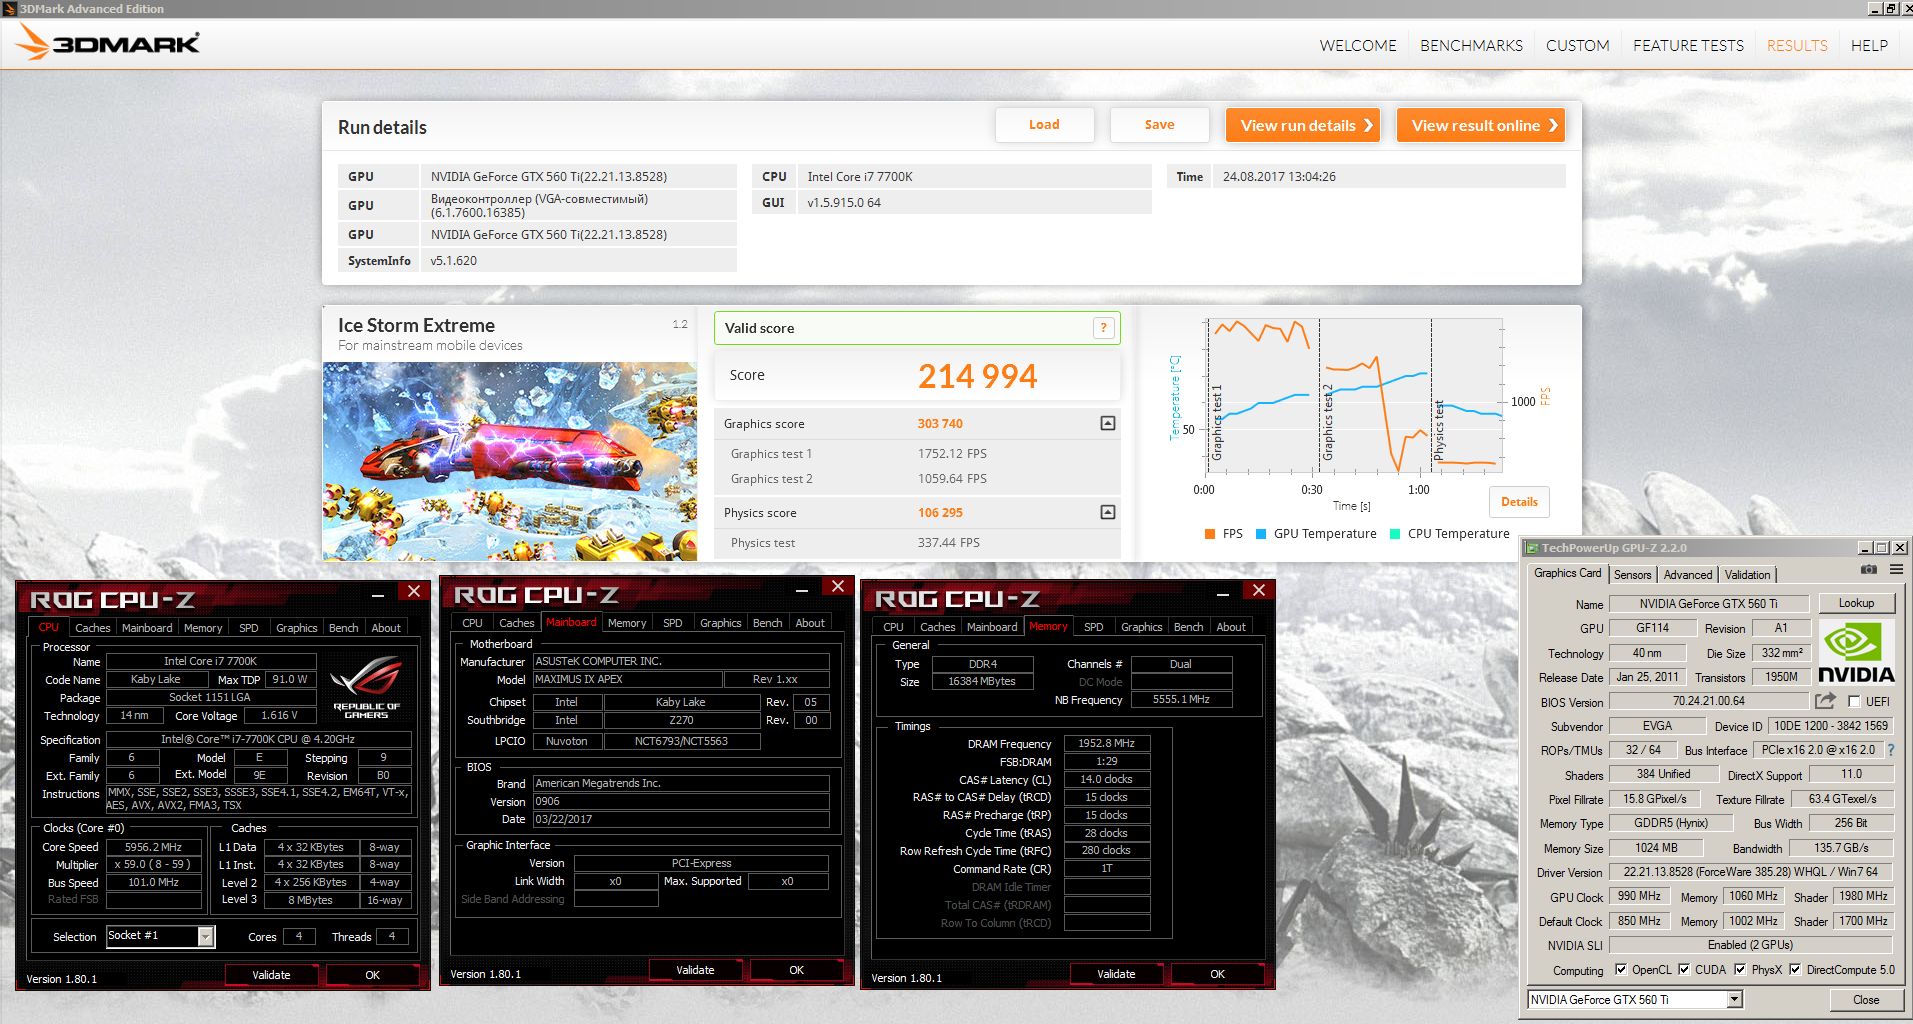1913x1024 pixels.
Task: Toggle the UEFI checkbox
Action: (1854, 701)
